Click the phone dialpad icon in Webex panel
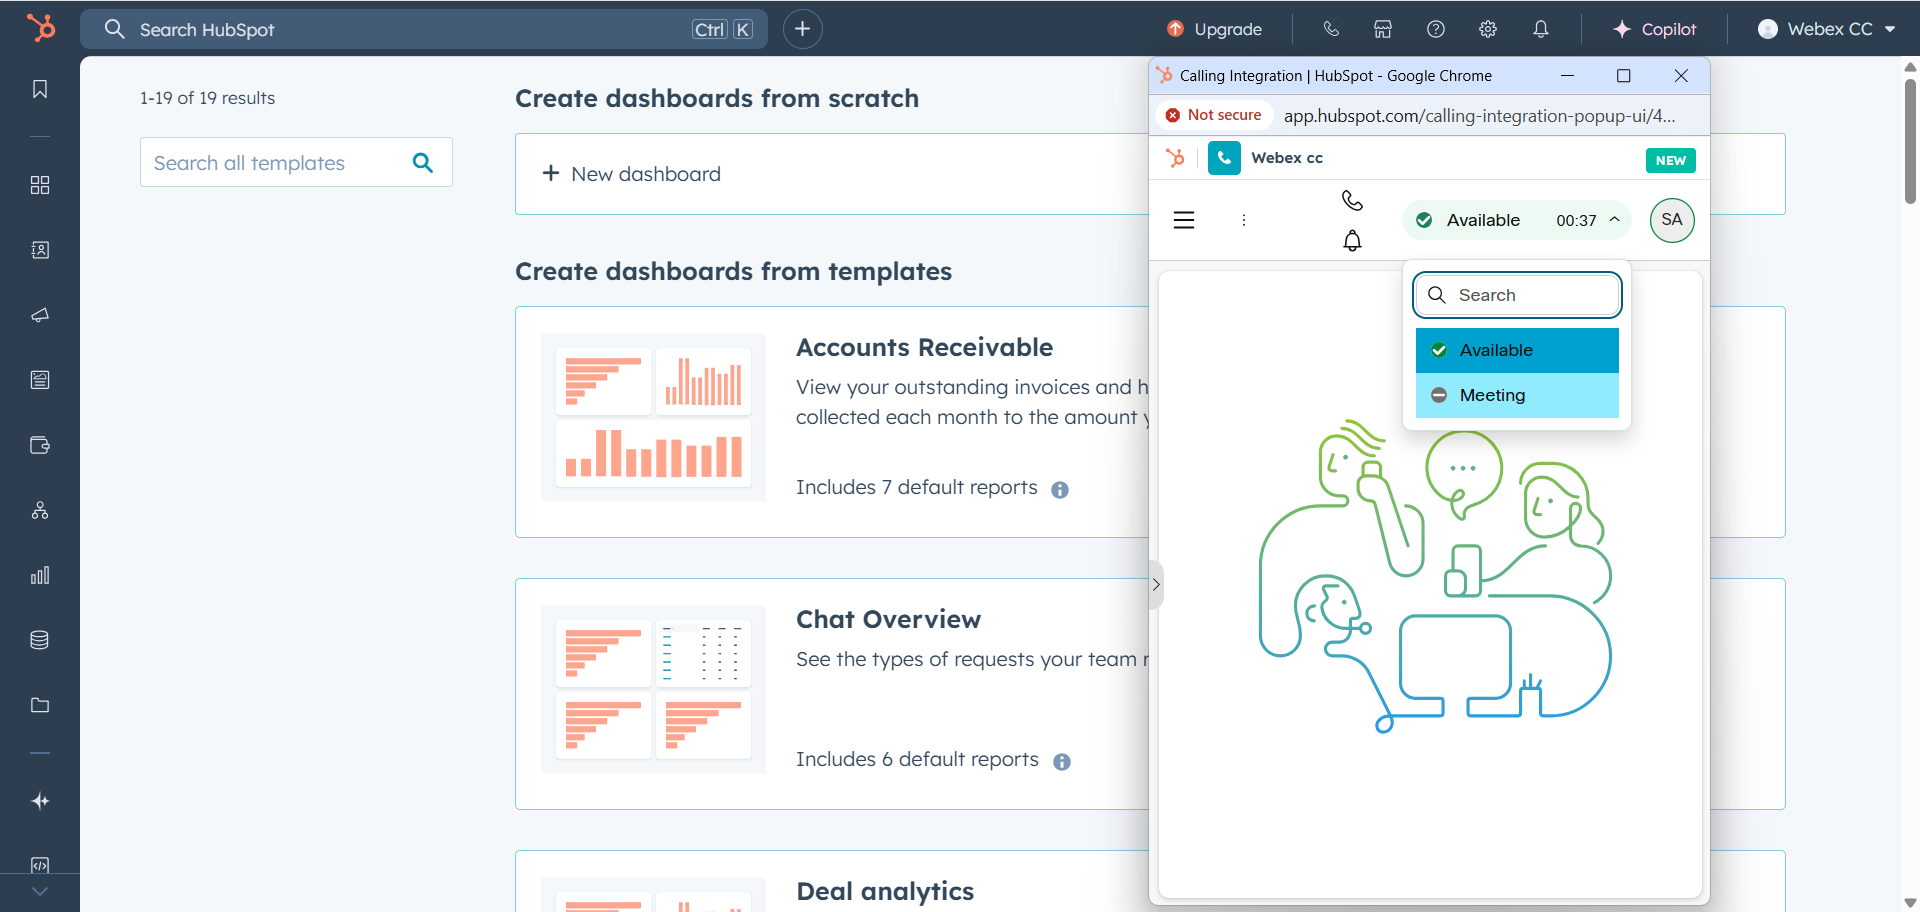Viewport: 1920px width, 912px height. (1352, 200)
